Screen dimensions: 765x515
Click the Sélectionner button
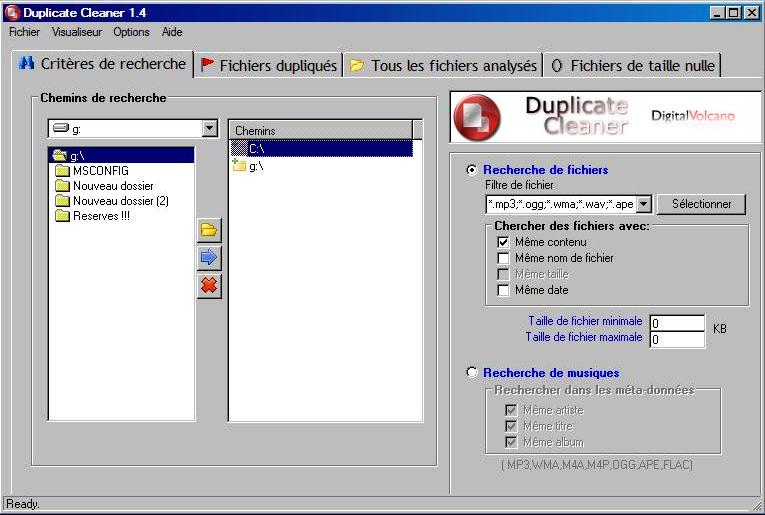(x=701, y=204)
